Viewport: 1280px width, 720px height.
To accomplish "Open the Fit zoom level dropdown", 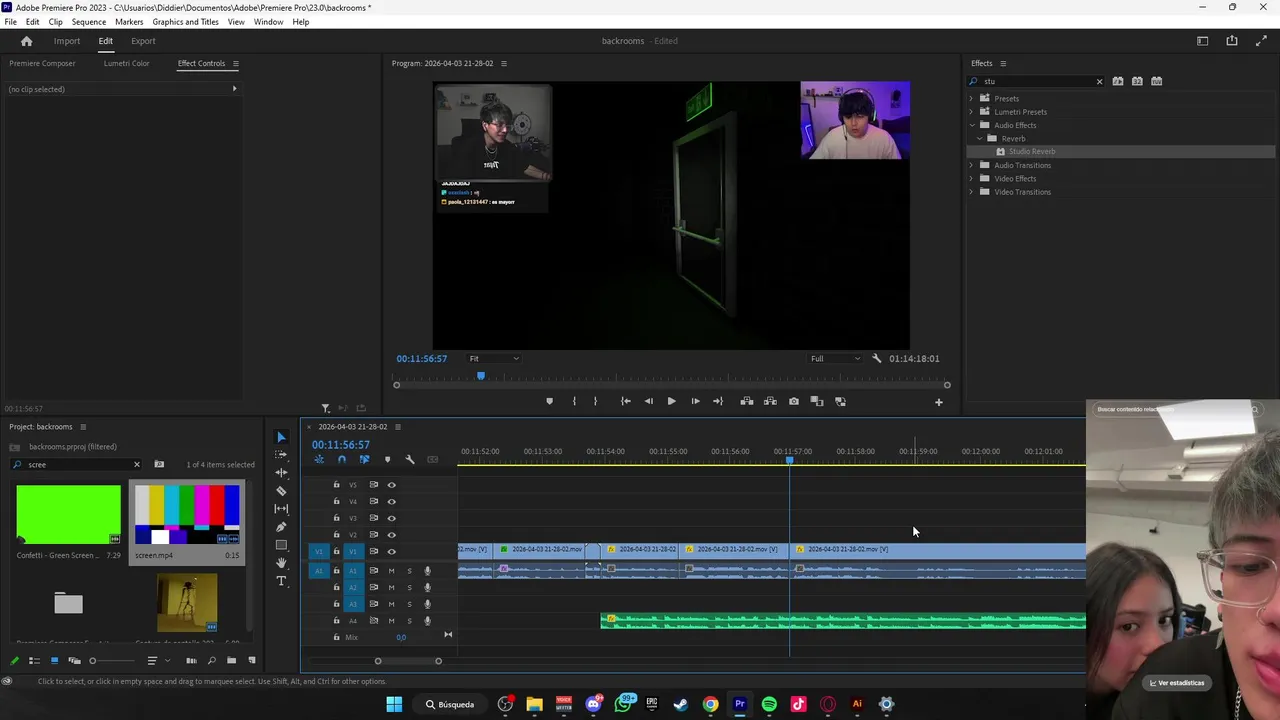I will click(x=494, y=358).
